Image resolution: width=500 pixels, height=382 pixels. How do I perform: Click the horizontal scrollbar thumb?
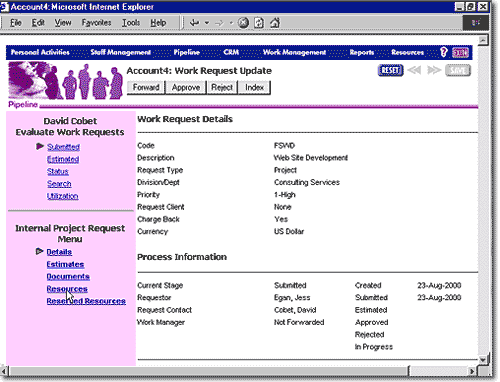click(x=209, y=371)
